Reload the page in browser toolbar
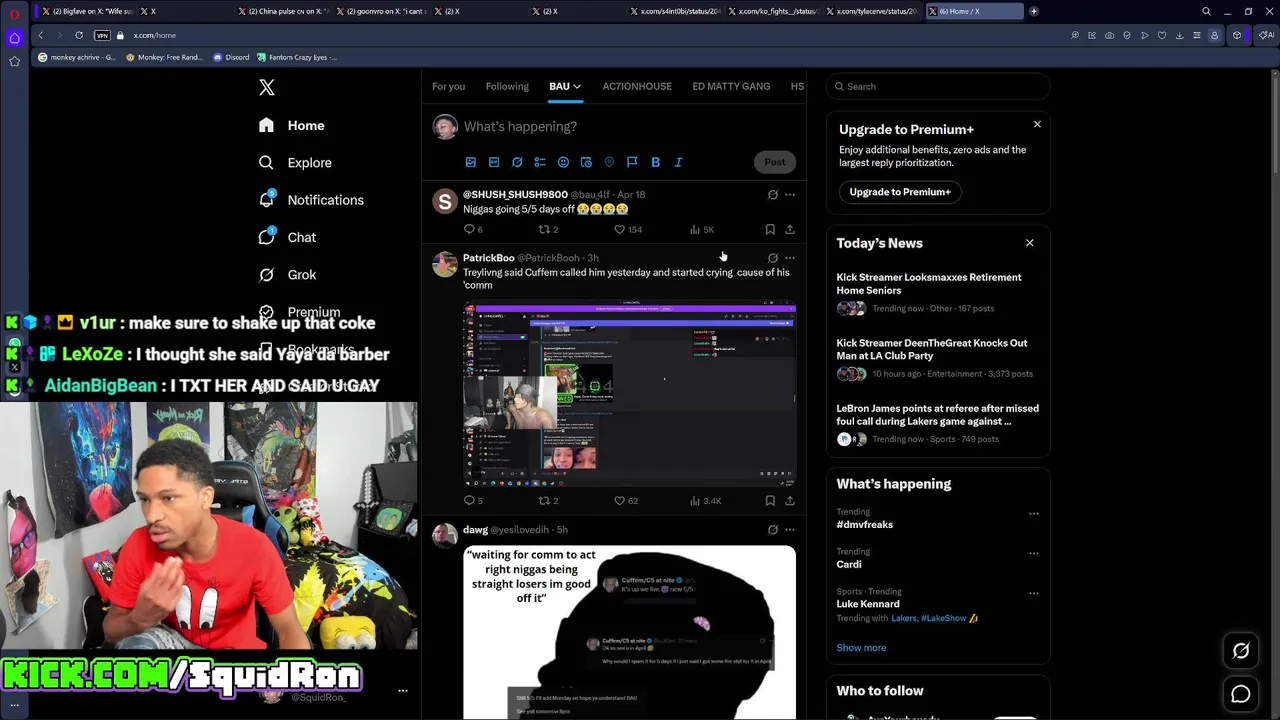 (79, 35)
